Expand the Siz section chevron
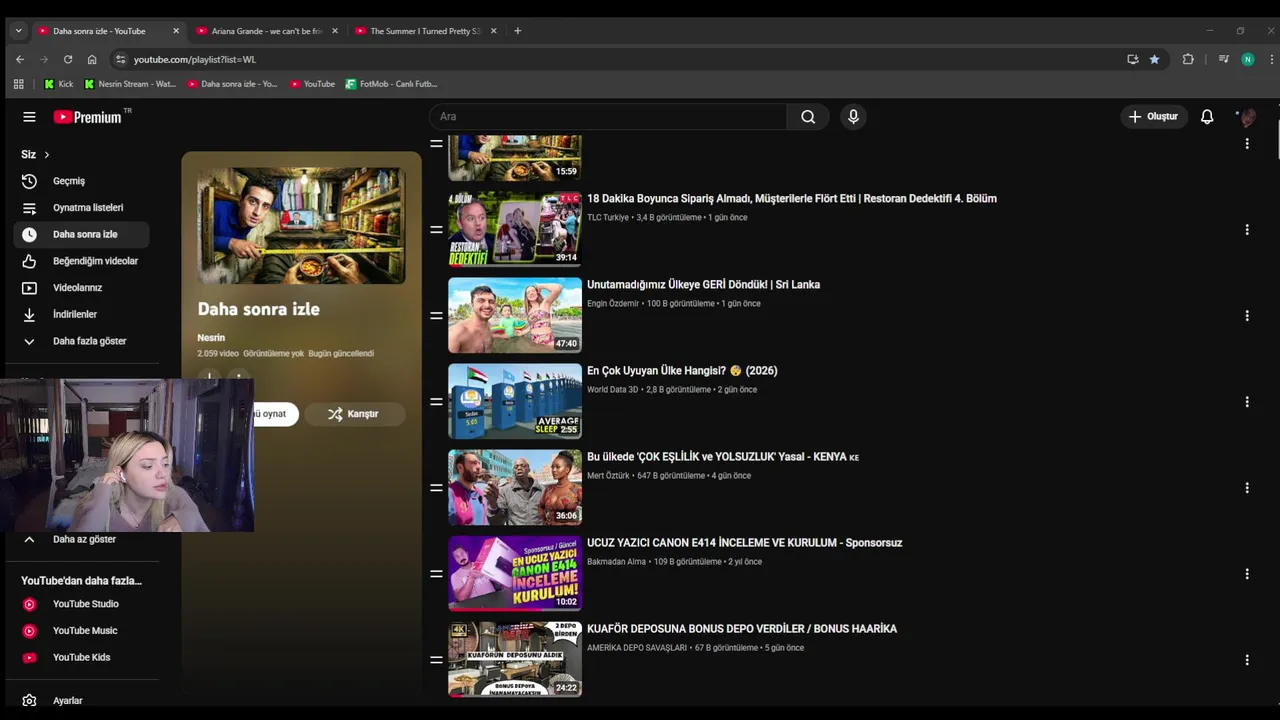This screenshot has height=720, width=1280. click(x=46, y=155)
